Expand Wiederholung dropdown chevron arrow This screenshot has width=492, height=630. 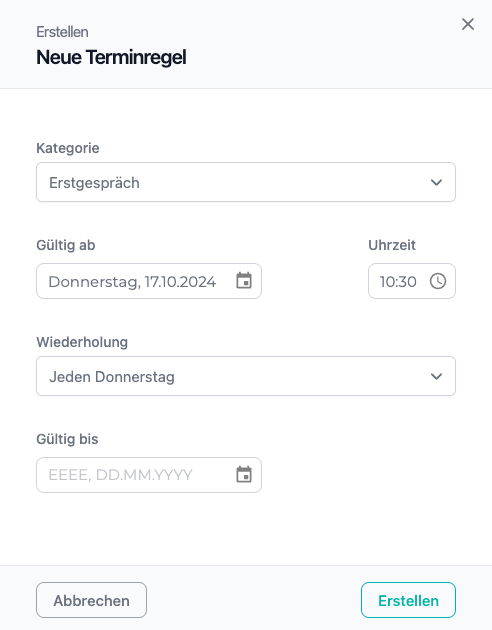[x=436, y=376]
